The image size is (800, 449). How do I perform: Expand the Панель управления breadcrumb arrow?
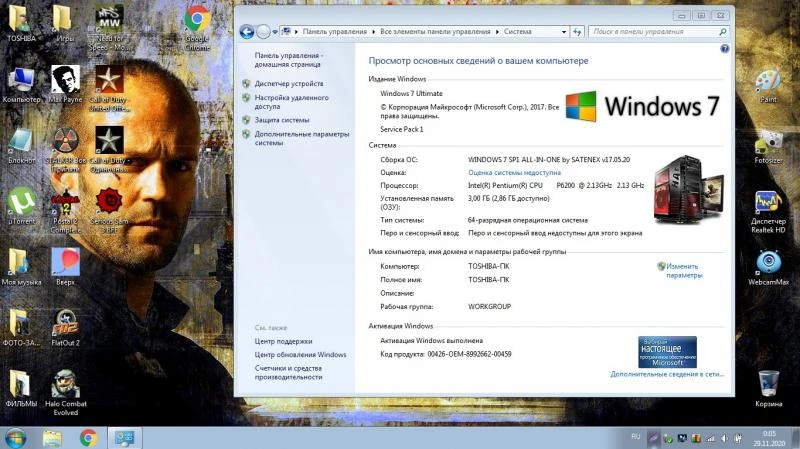[373, 32]
